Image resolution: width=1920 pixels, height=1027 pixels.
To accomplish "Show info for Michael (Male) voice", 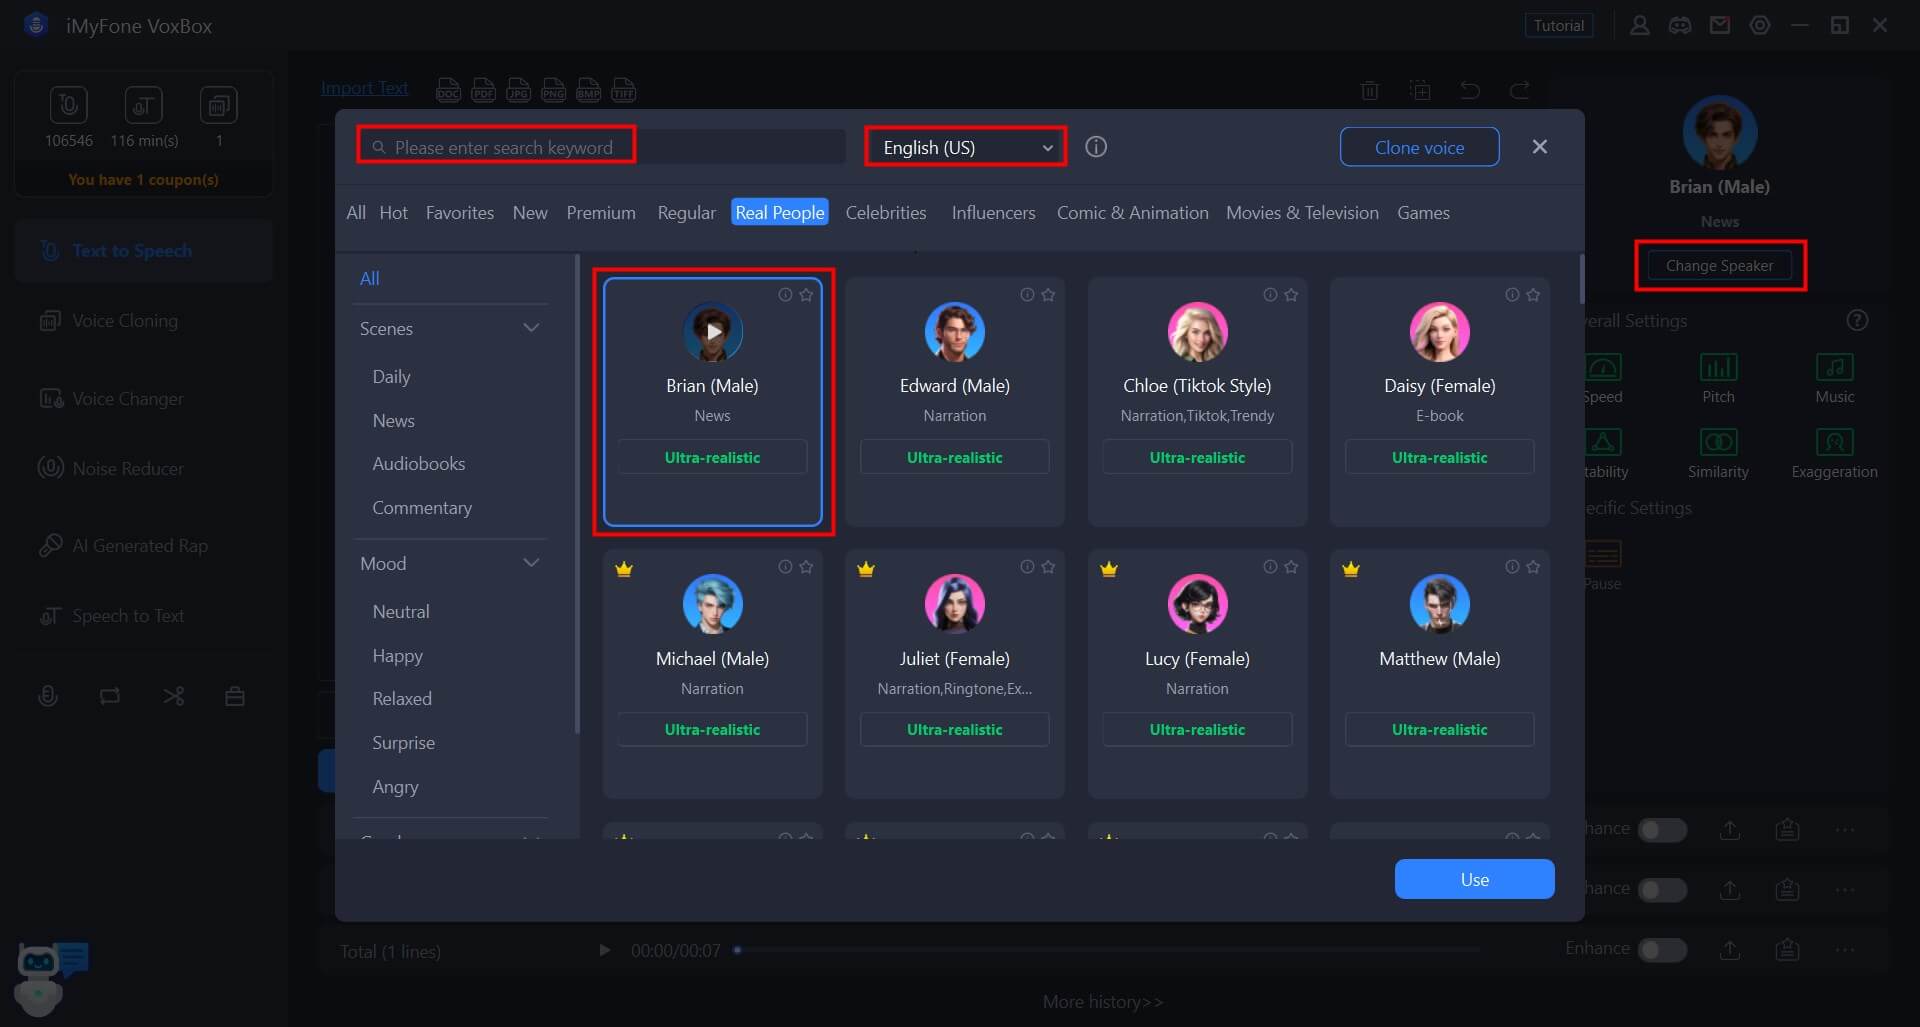I will 785,567.
